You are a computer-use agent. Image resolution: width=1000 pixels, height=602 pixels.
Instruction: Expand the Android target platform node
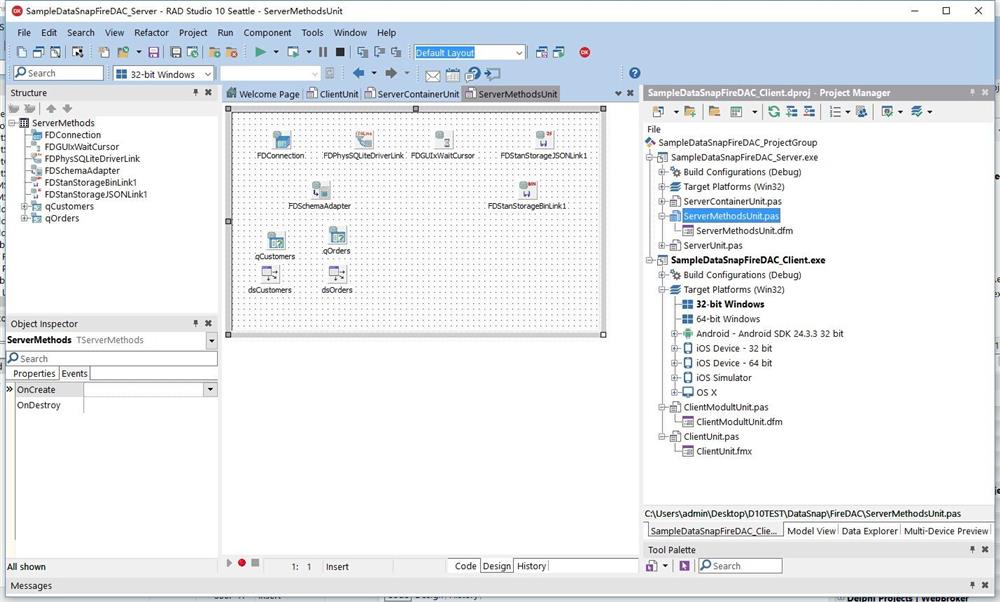pyautogui.click(x=675, y=334)
